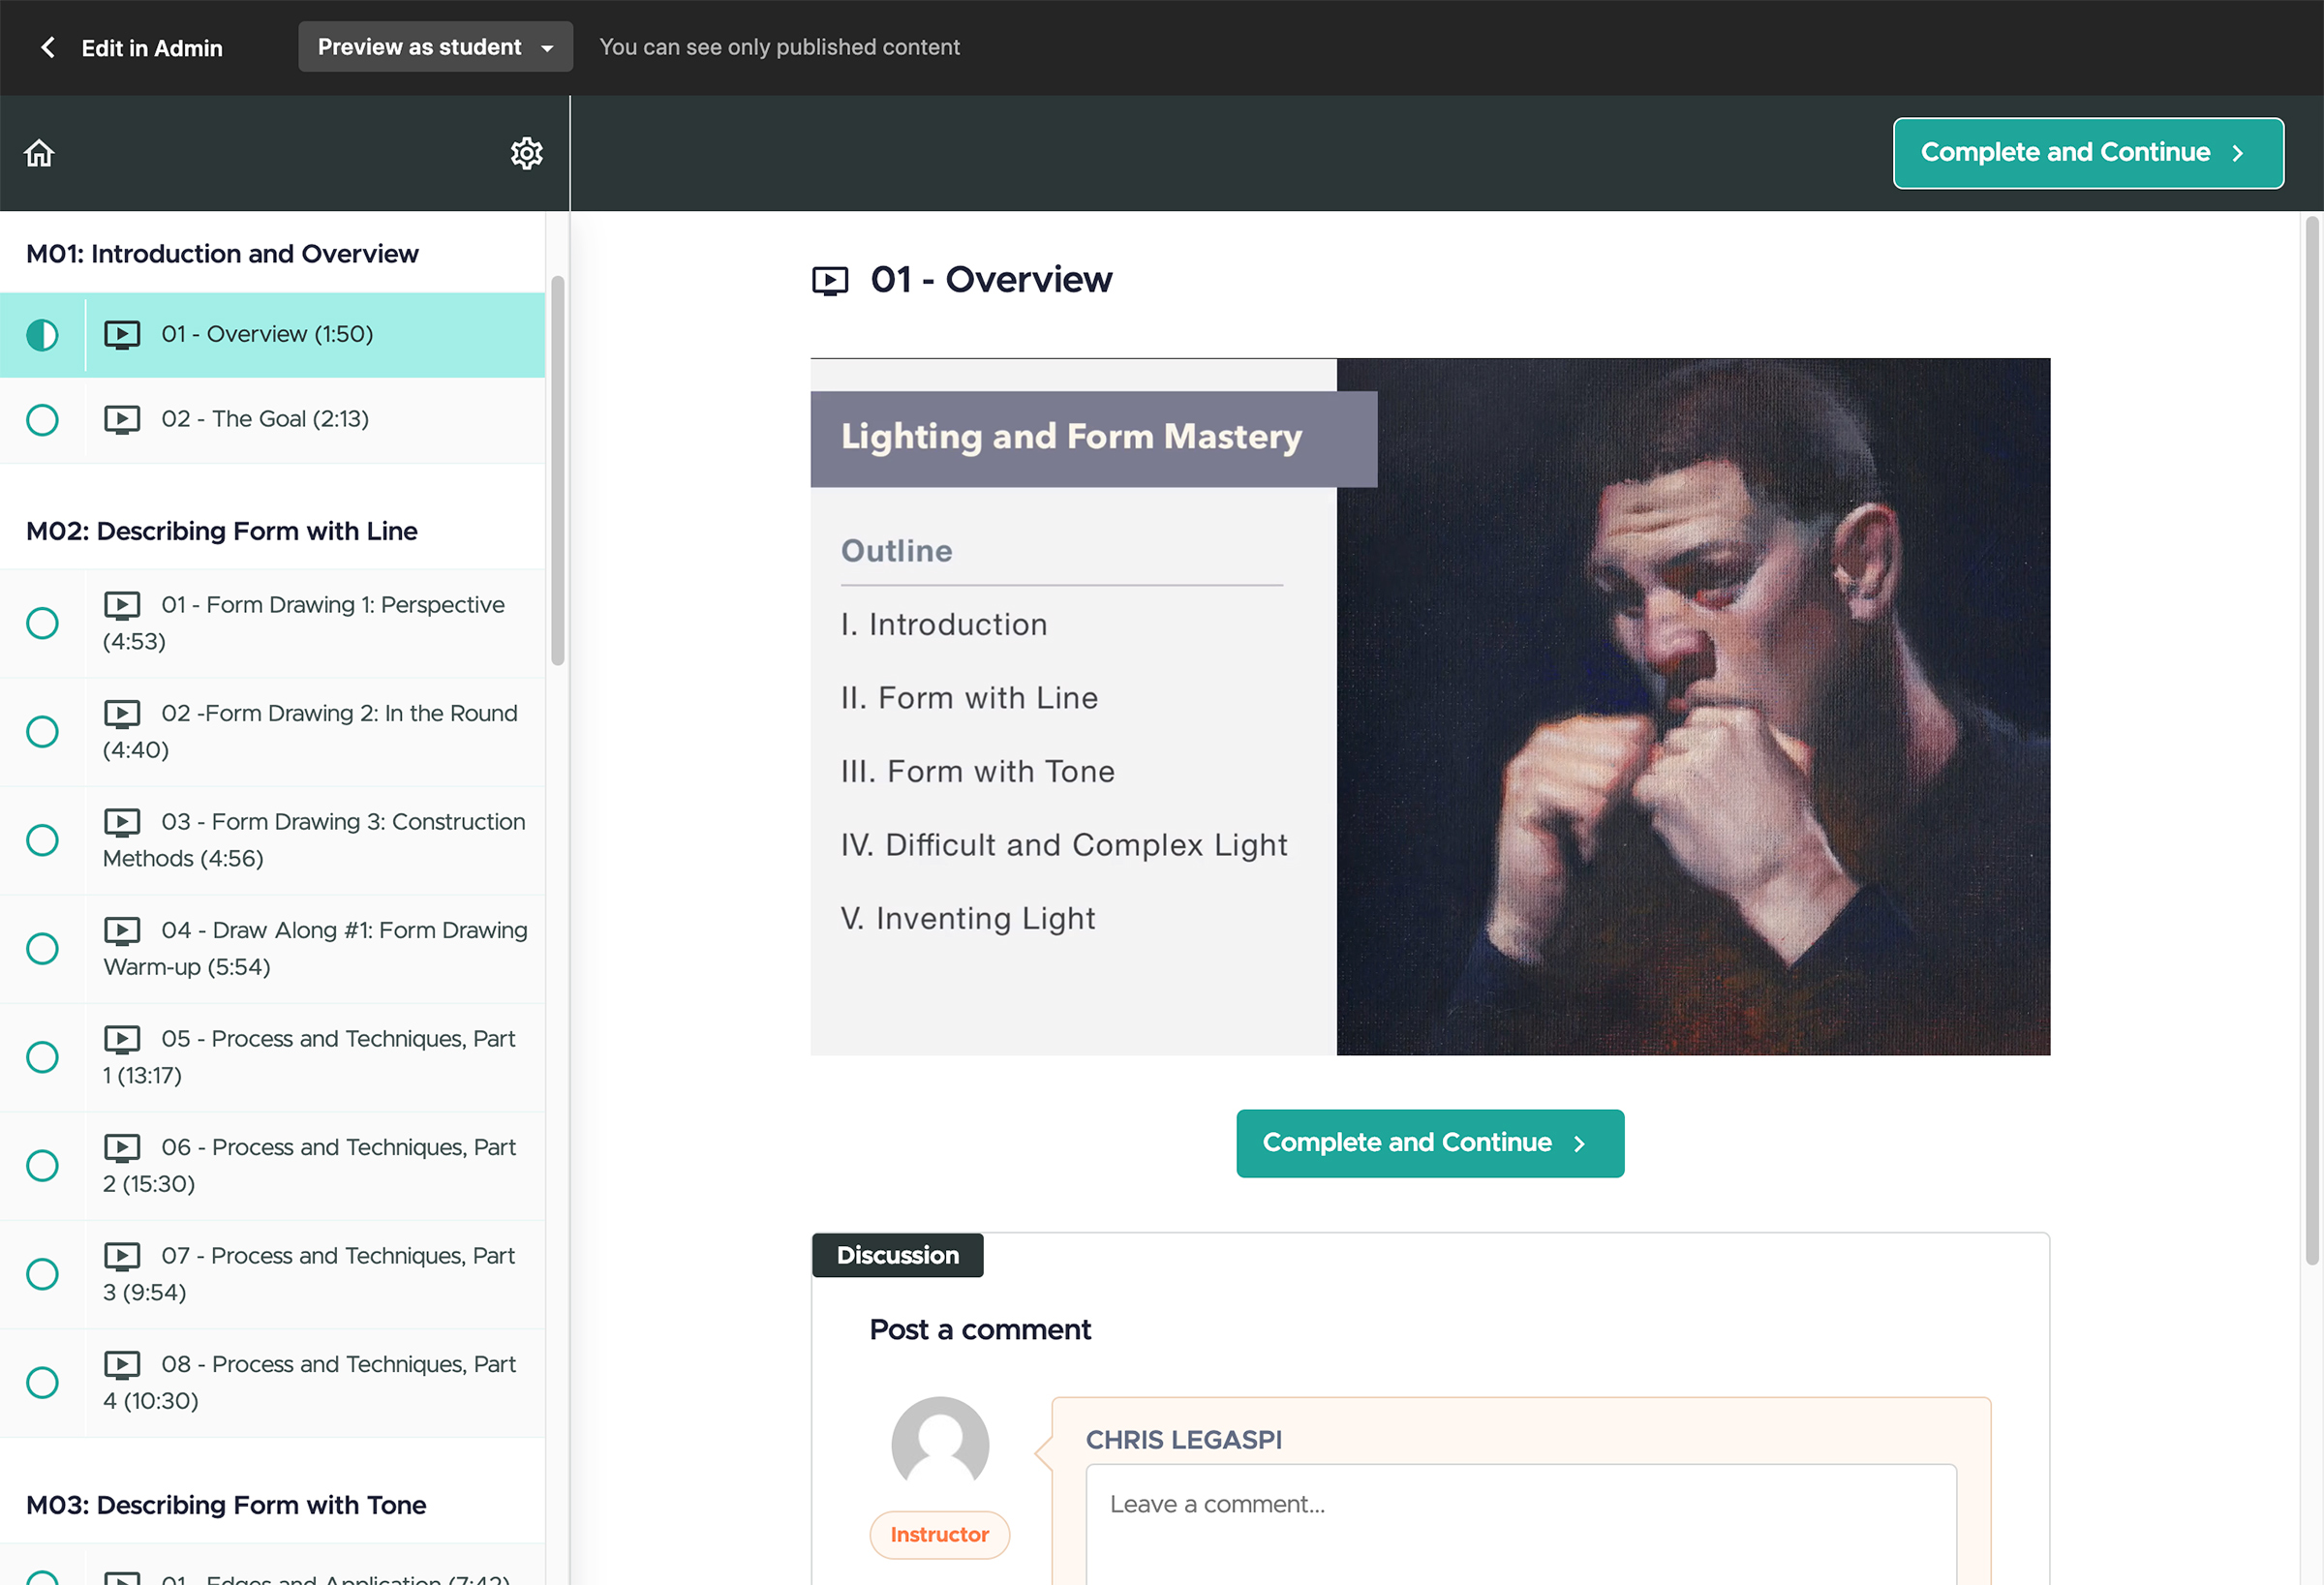Click CHRIS LEGASPI commenter name
Viewport: 2324px width, 1585px height.
click(1183, 1440)
